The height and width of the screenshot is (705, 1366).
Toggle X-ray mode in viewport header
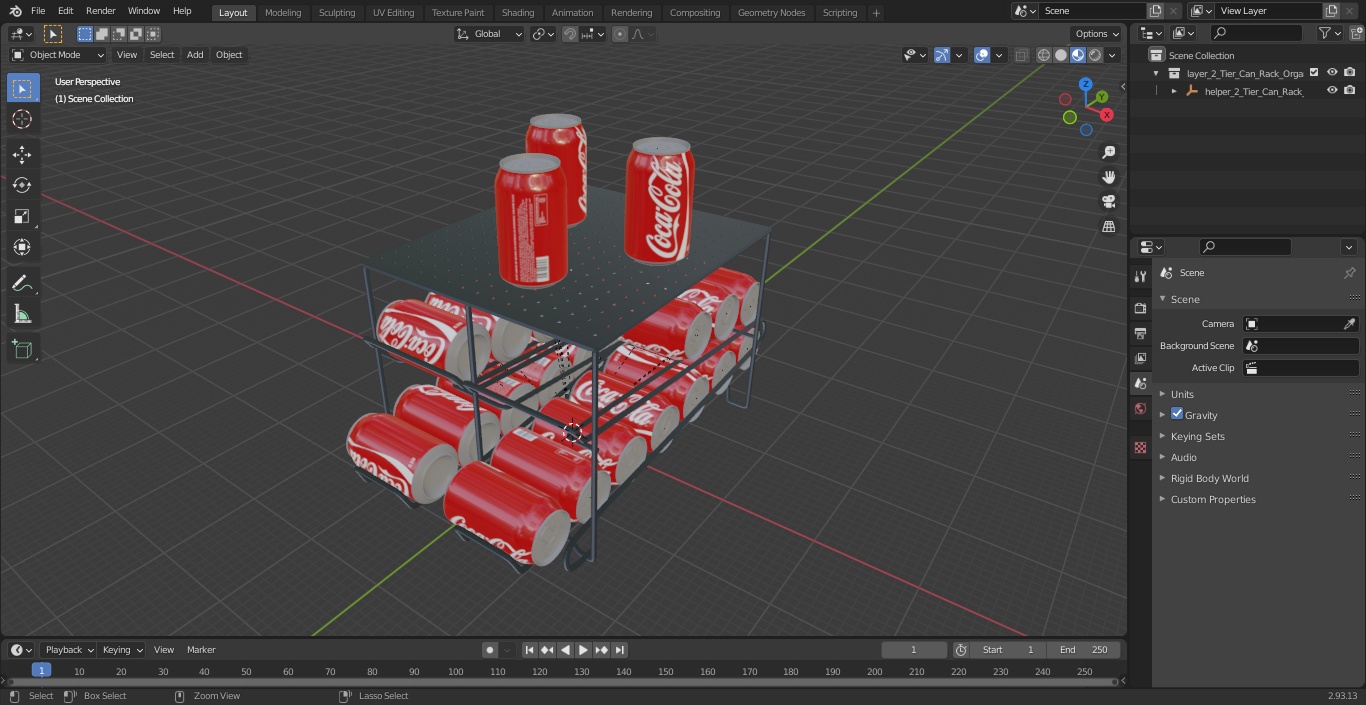point(1021,55)
